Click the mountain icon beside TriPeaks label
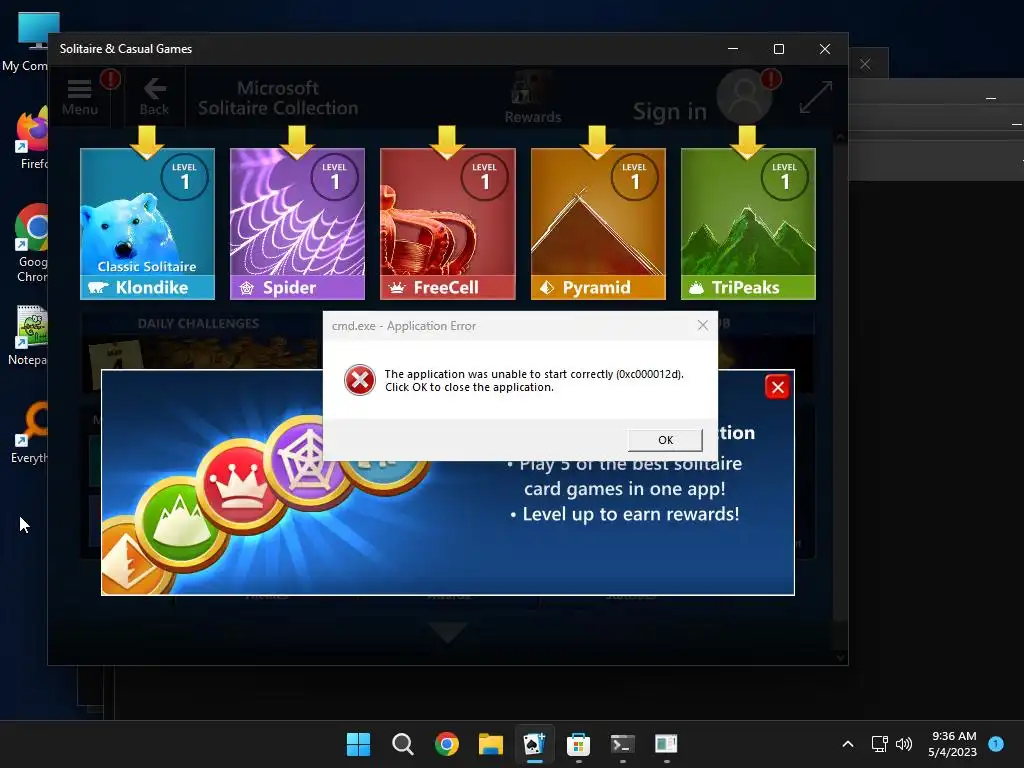The width and height of the screenshot is (1024, 768). point(697,288)
